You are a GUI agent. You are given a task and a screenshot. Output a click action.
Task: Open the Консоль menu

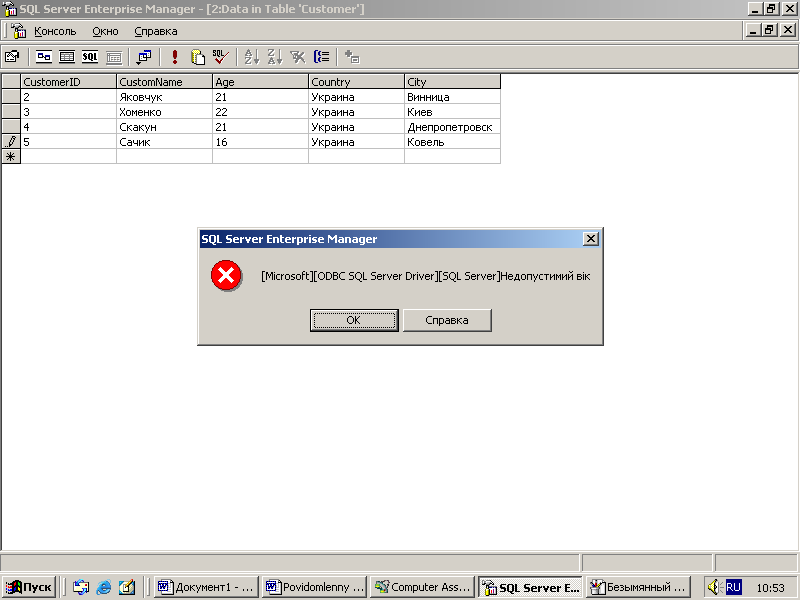[x=55, y=31]
